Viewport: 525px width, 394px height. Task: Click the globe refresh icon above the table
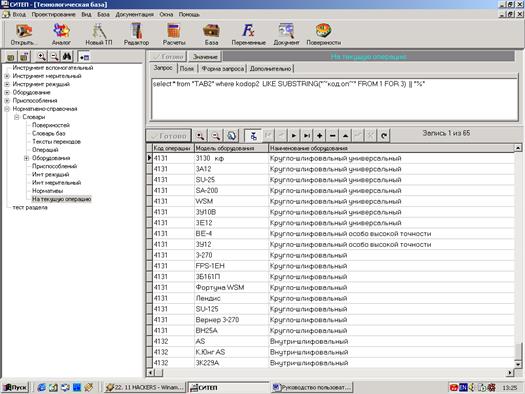click(x=232, y=136)
